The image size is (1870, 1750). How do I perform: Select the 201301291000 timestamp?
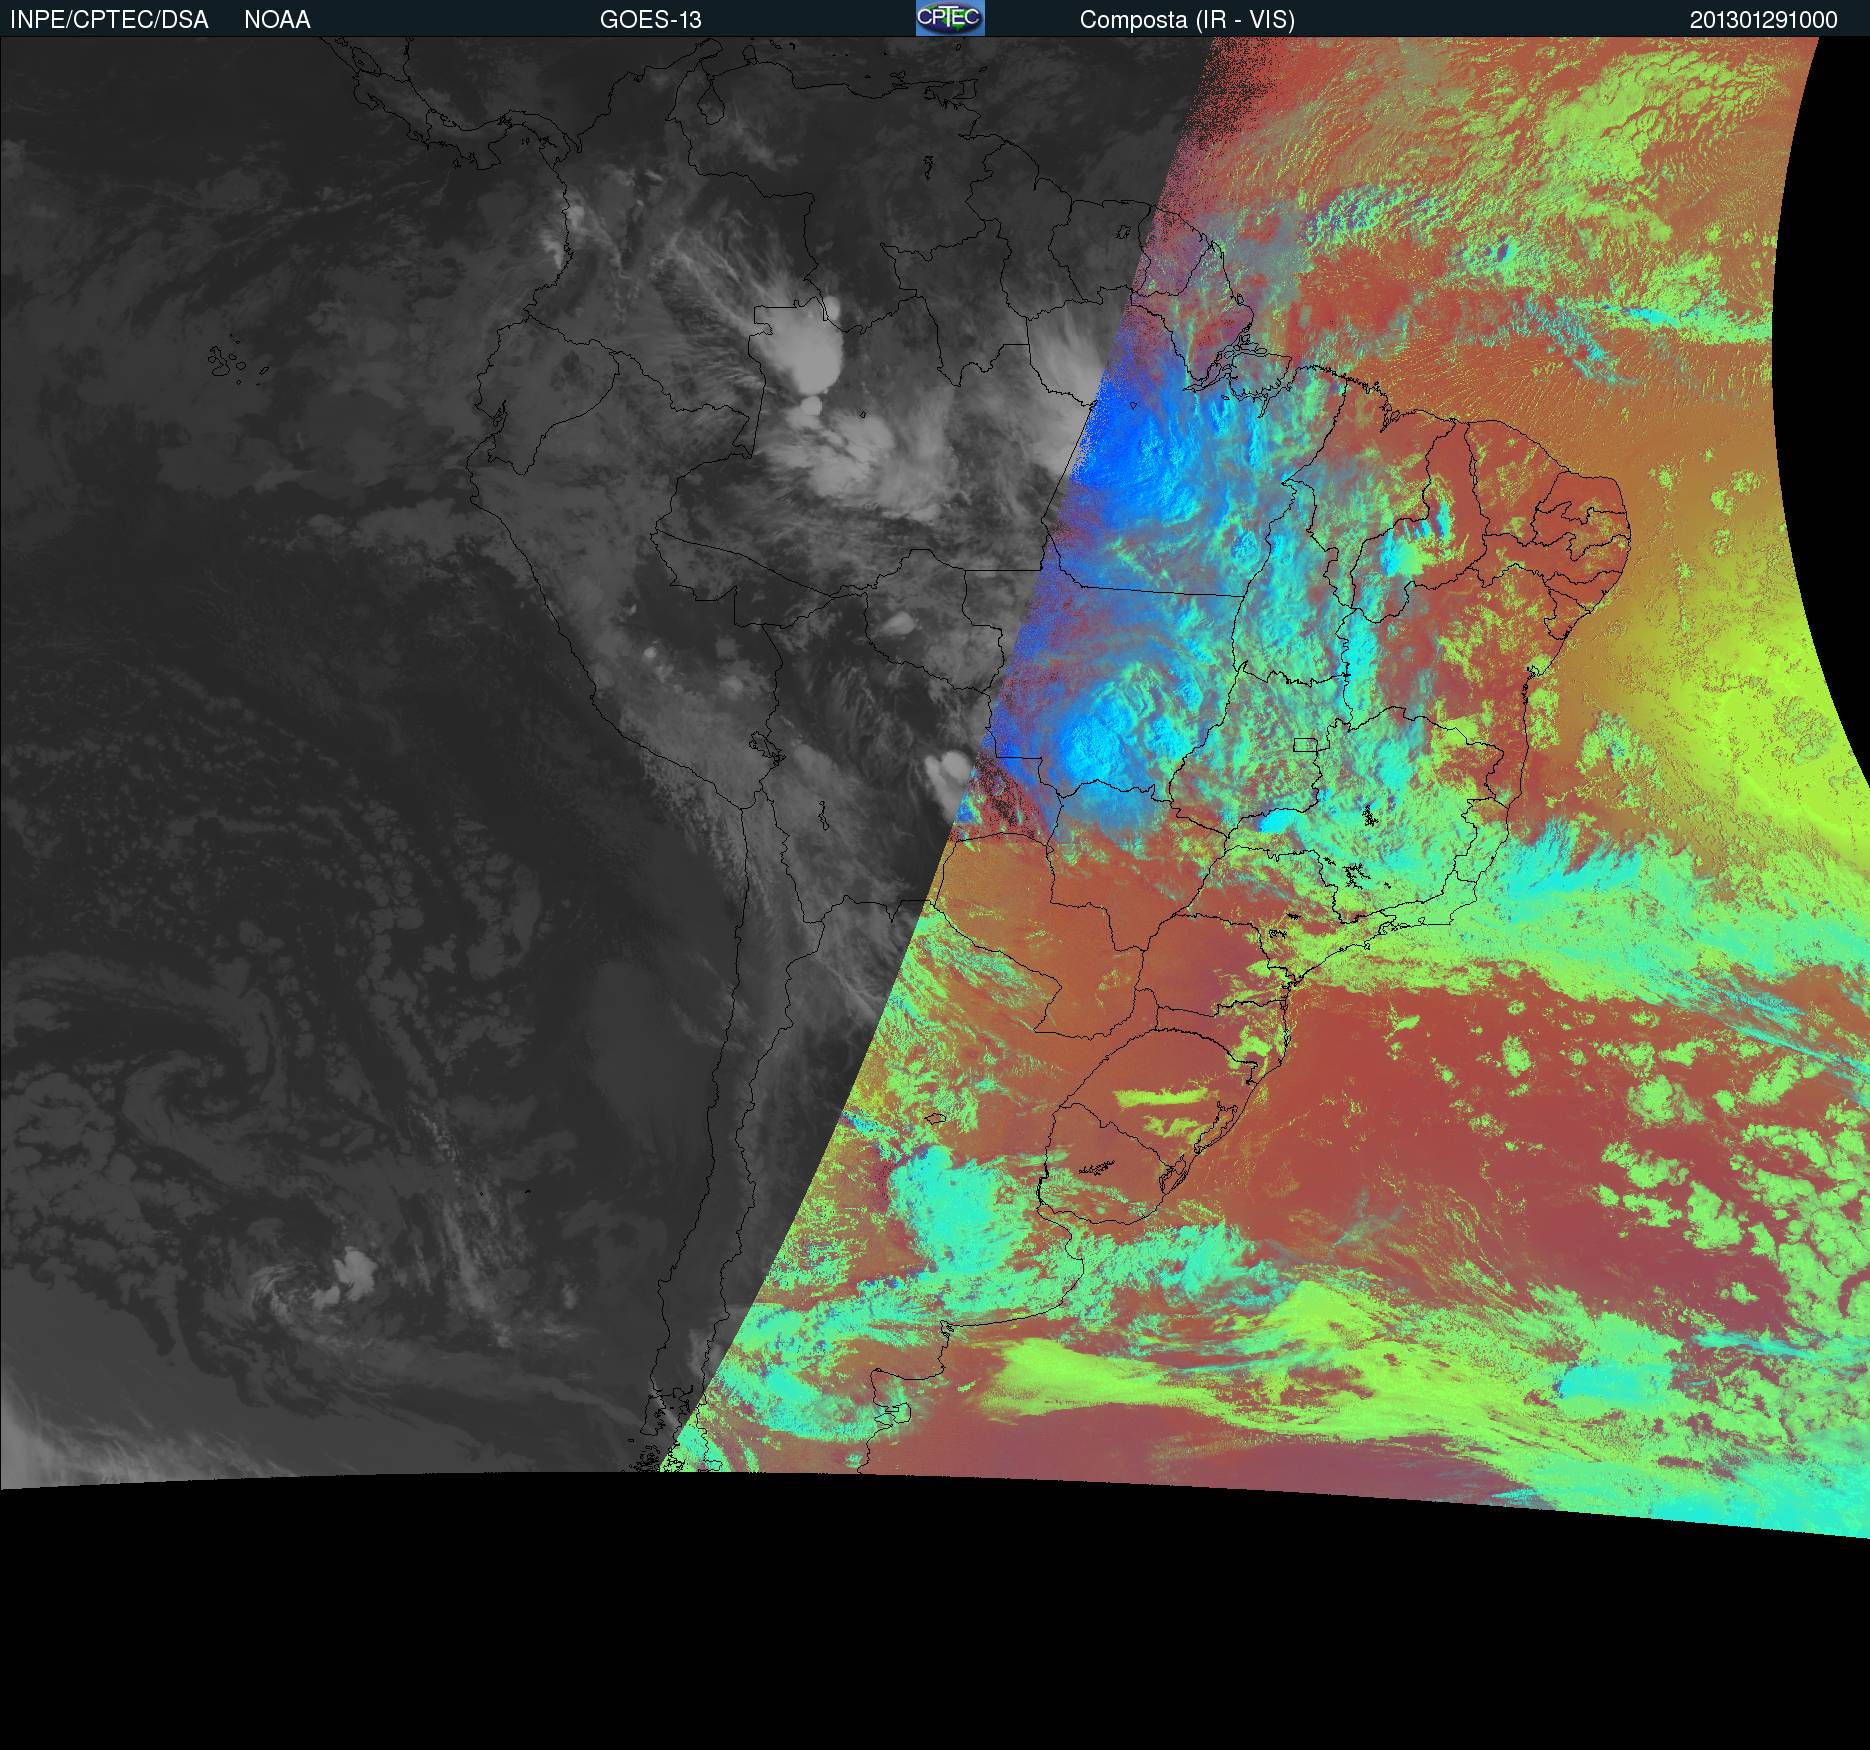click(x=1763, y=20)
